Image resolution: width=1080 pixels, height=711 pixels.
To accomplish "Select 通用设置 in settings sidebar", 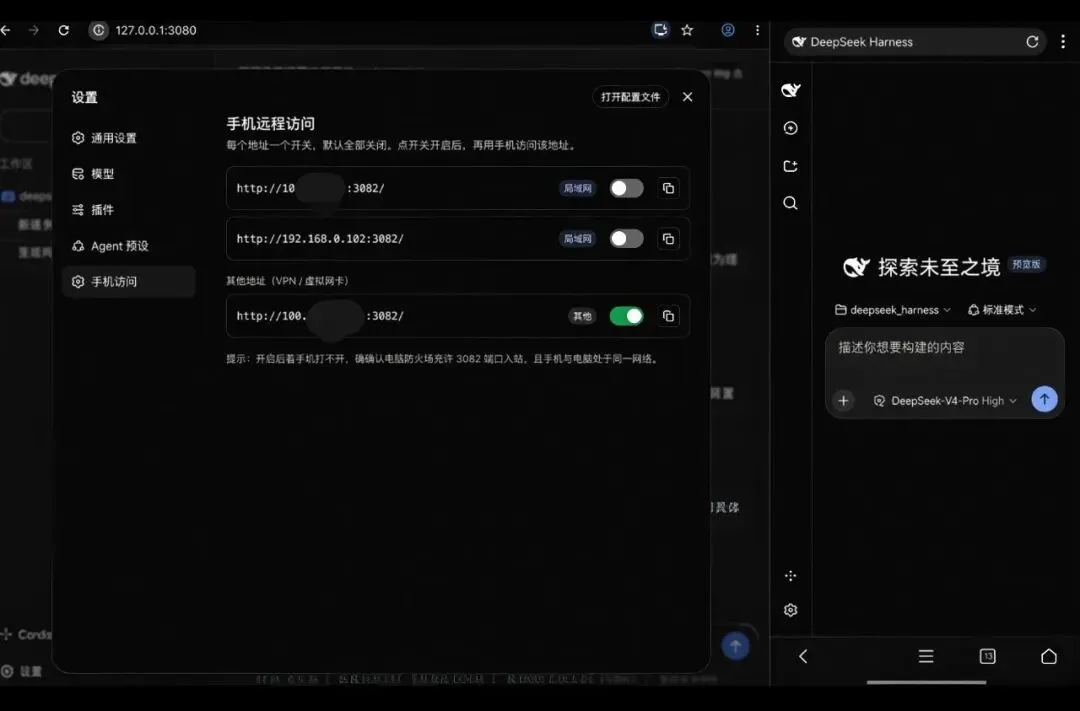I will (129, 138).
